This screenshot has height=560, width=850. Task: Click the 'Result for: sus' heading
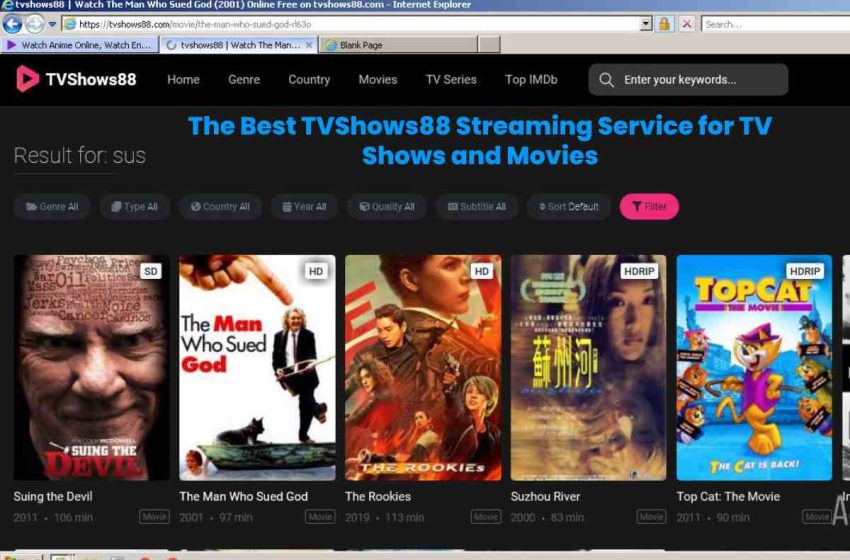(80, 156)
